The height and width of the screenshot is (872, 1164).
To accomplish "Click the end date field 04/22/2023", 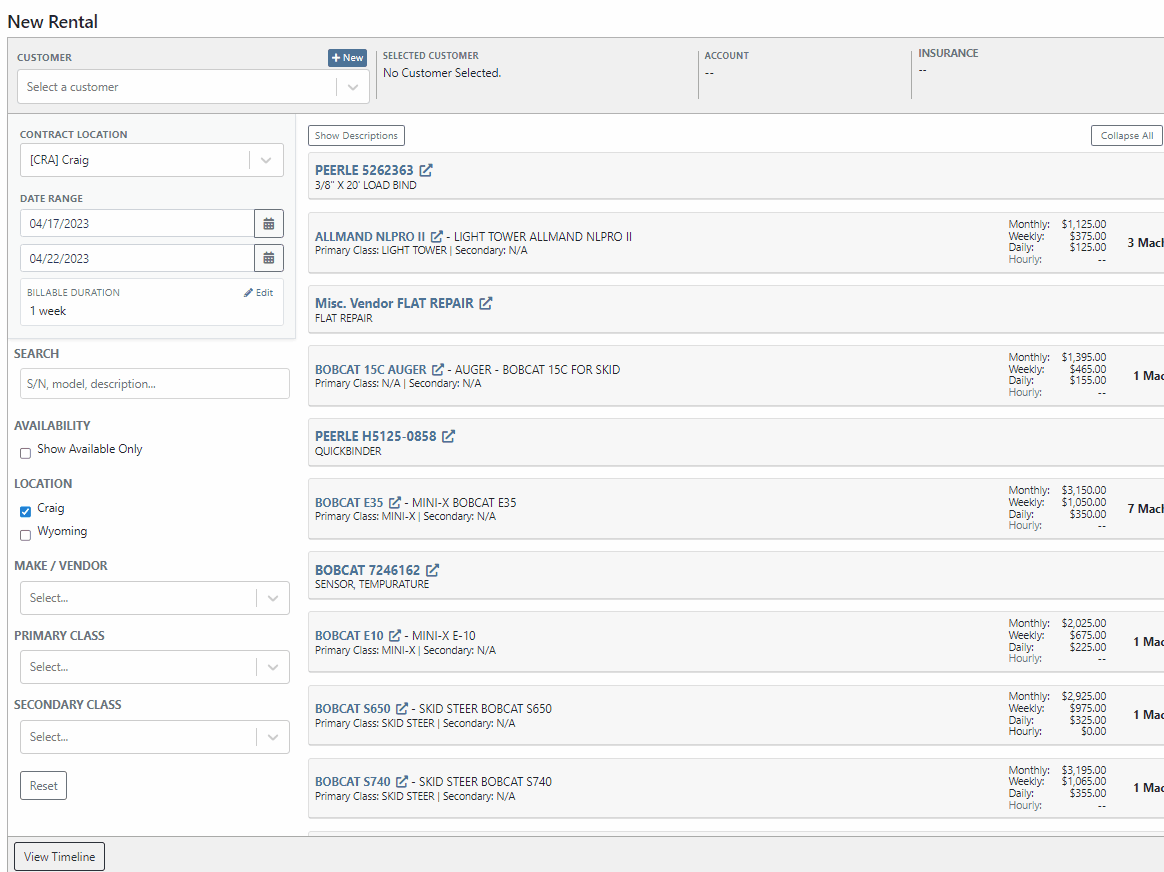I will click(x=137, y=258).
